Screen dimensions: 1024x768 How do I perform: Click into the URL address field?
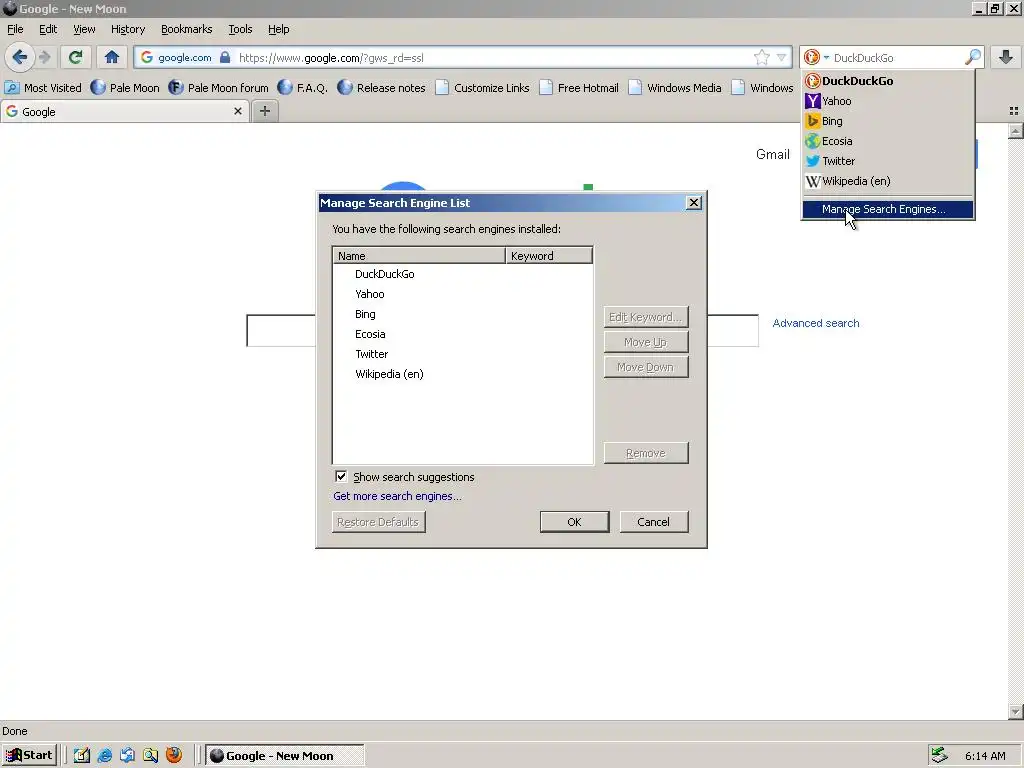point(493,57)
